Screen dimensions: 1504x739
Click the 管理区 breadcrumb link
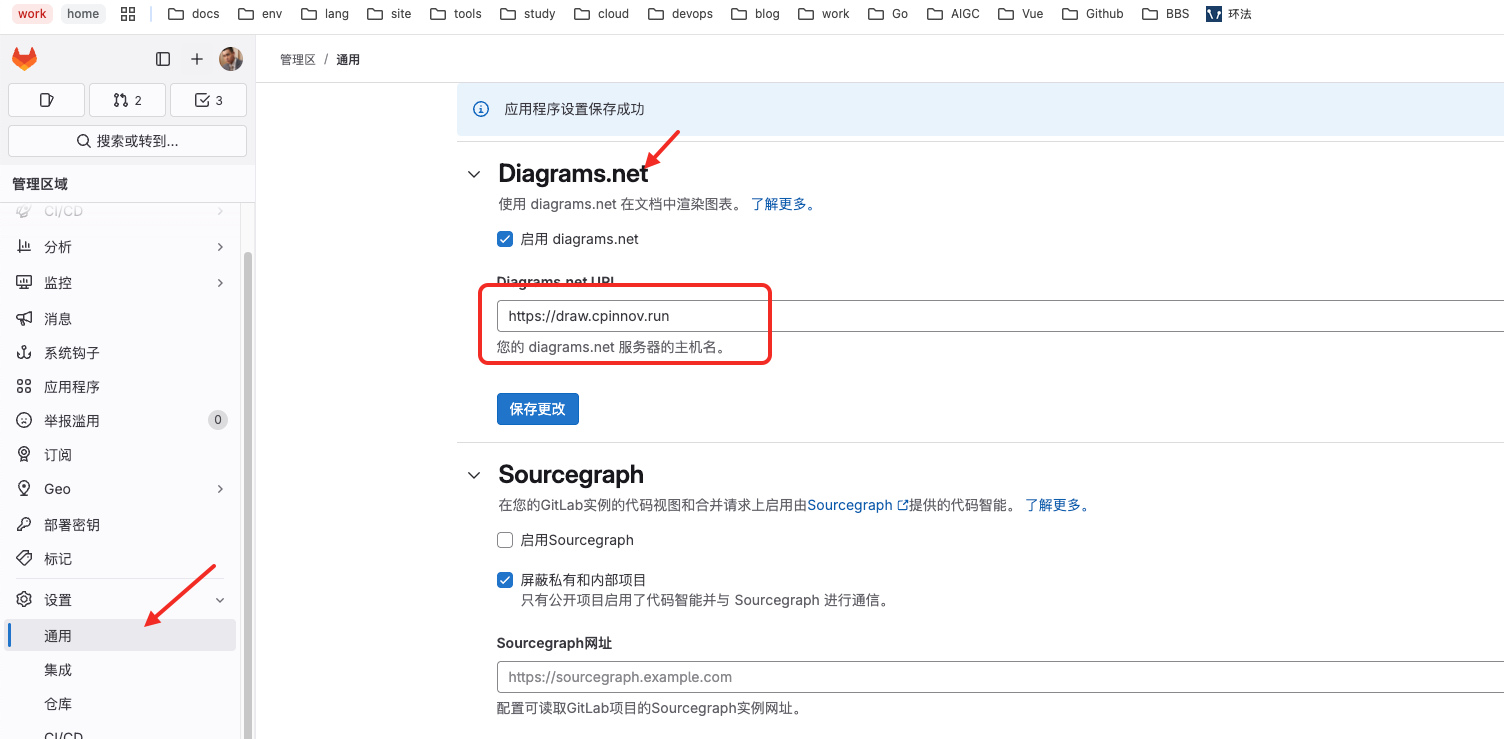298,60
